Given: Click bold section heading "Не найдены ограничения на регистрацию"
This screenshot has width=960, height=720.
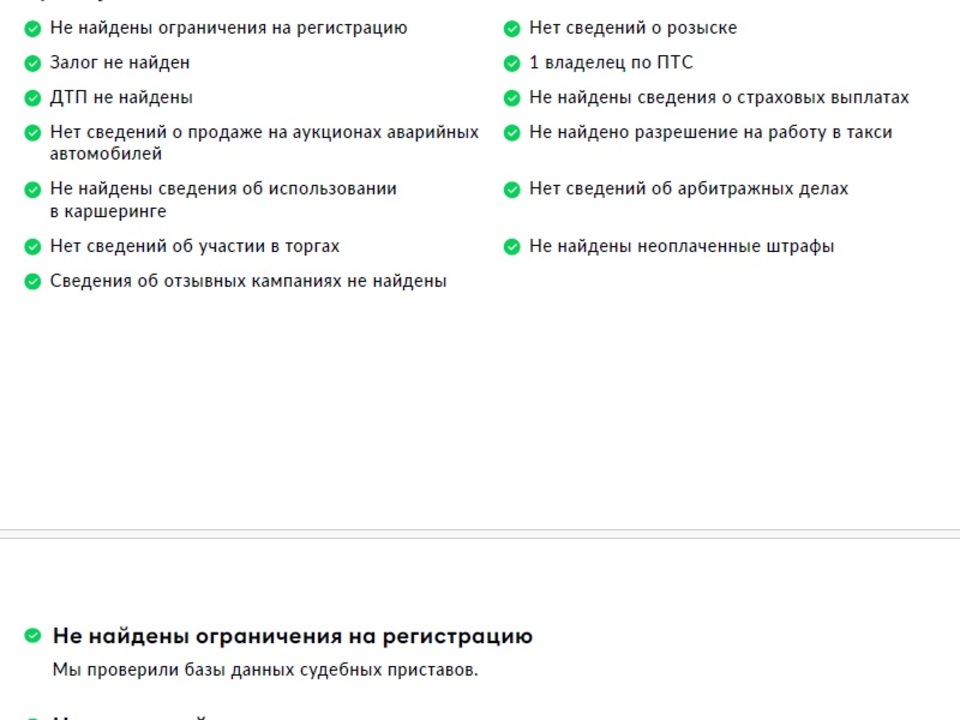Looking at the screenshot, I should click(292, 636).
